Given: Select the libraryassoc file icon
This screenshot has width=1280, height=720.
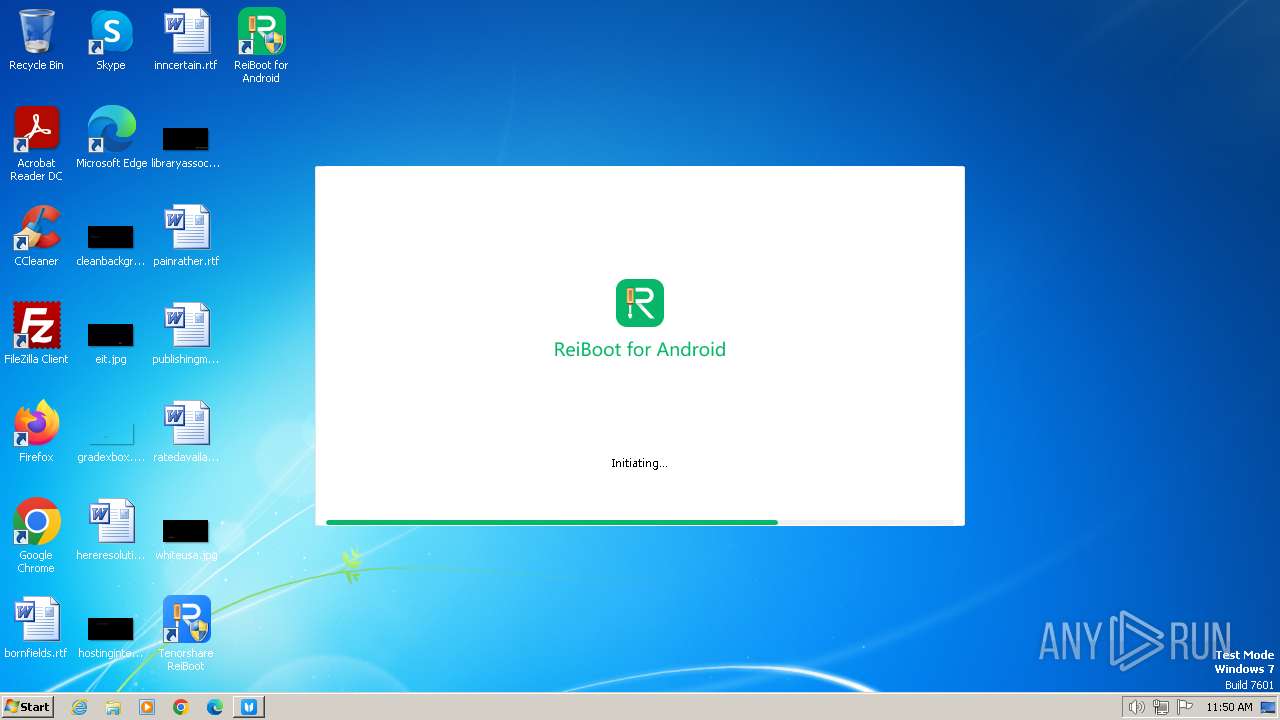Looking at the screenshot, I should [x=186, y=146].
